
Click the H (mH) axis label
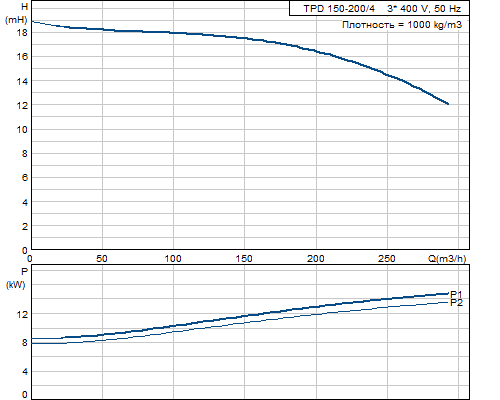pos(17,13)
